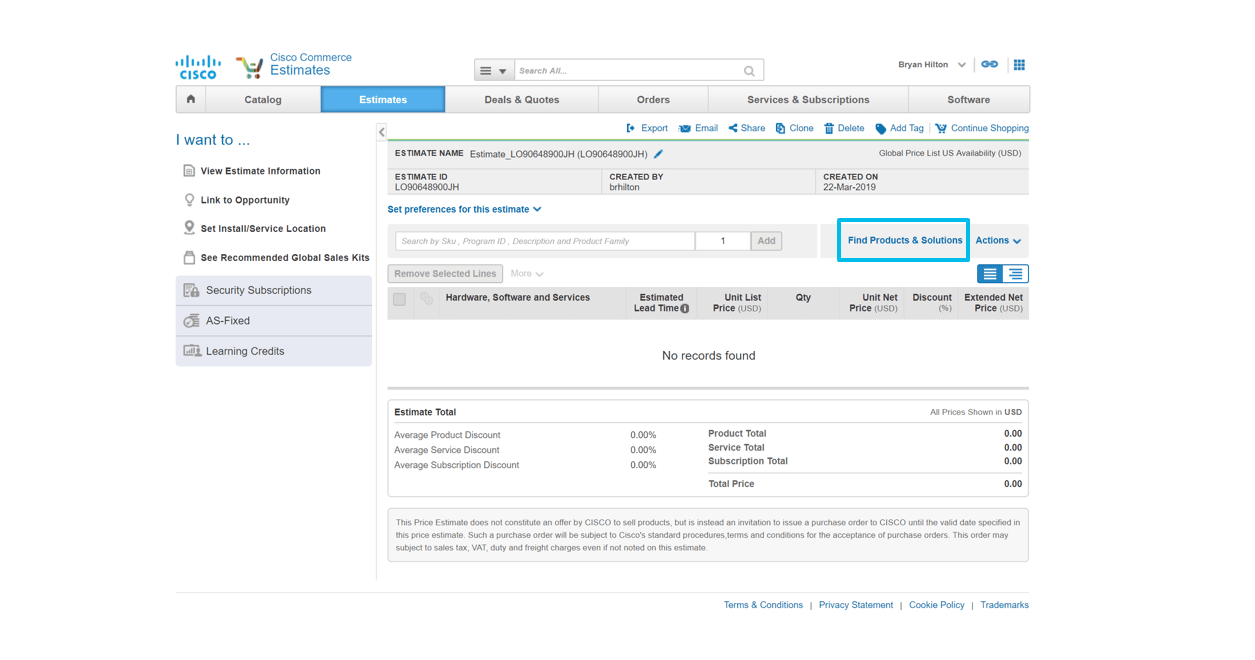Collapse the I want to sidebar
Screen dimensions: 1255x660
tap(382, 132)
